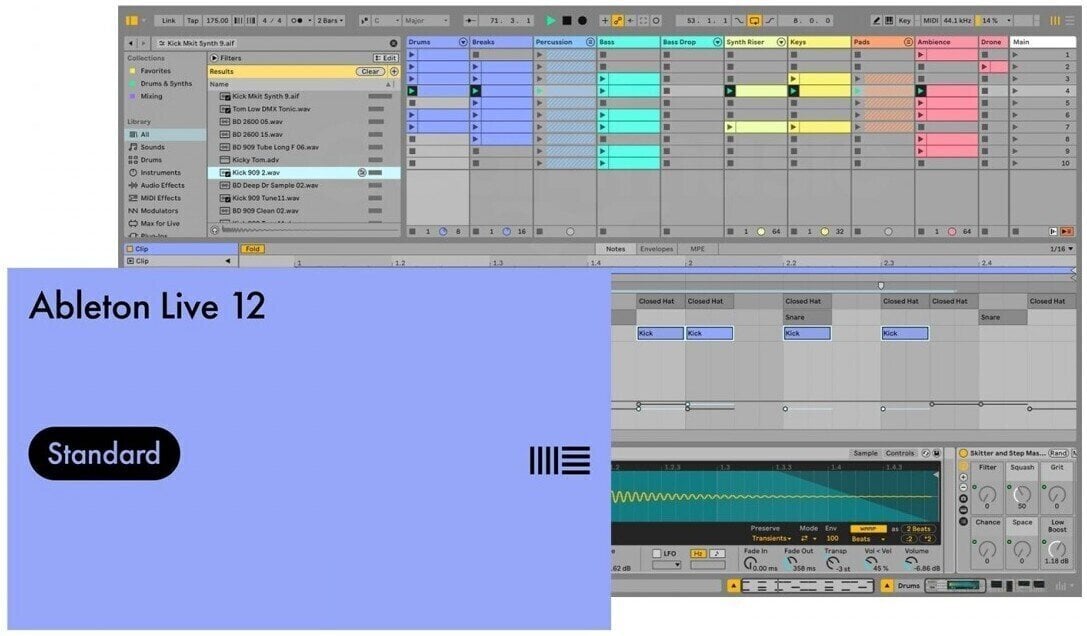Screen dimensions: 1087x636
Task: Open the Controls tab in Simpler
Action: (900, 453)
